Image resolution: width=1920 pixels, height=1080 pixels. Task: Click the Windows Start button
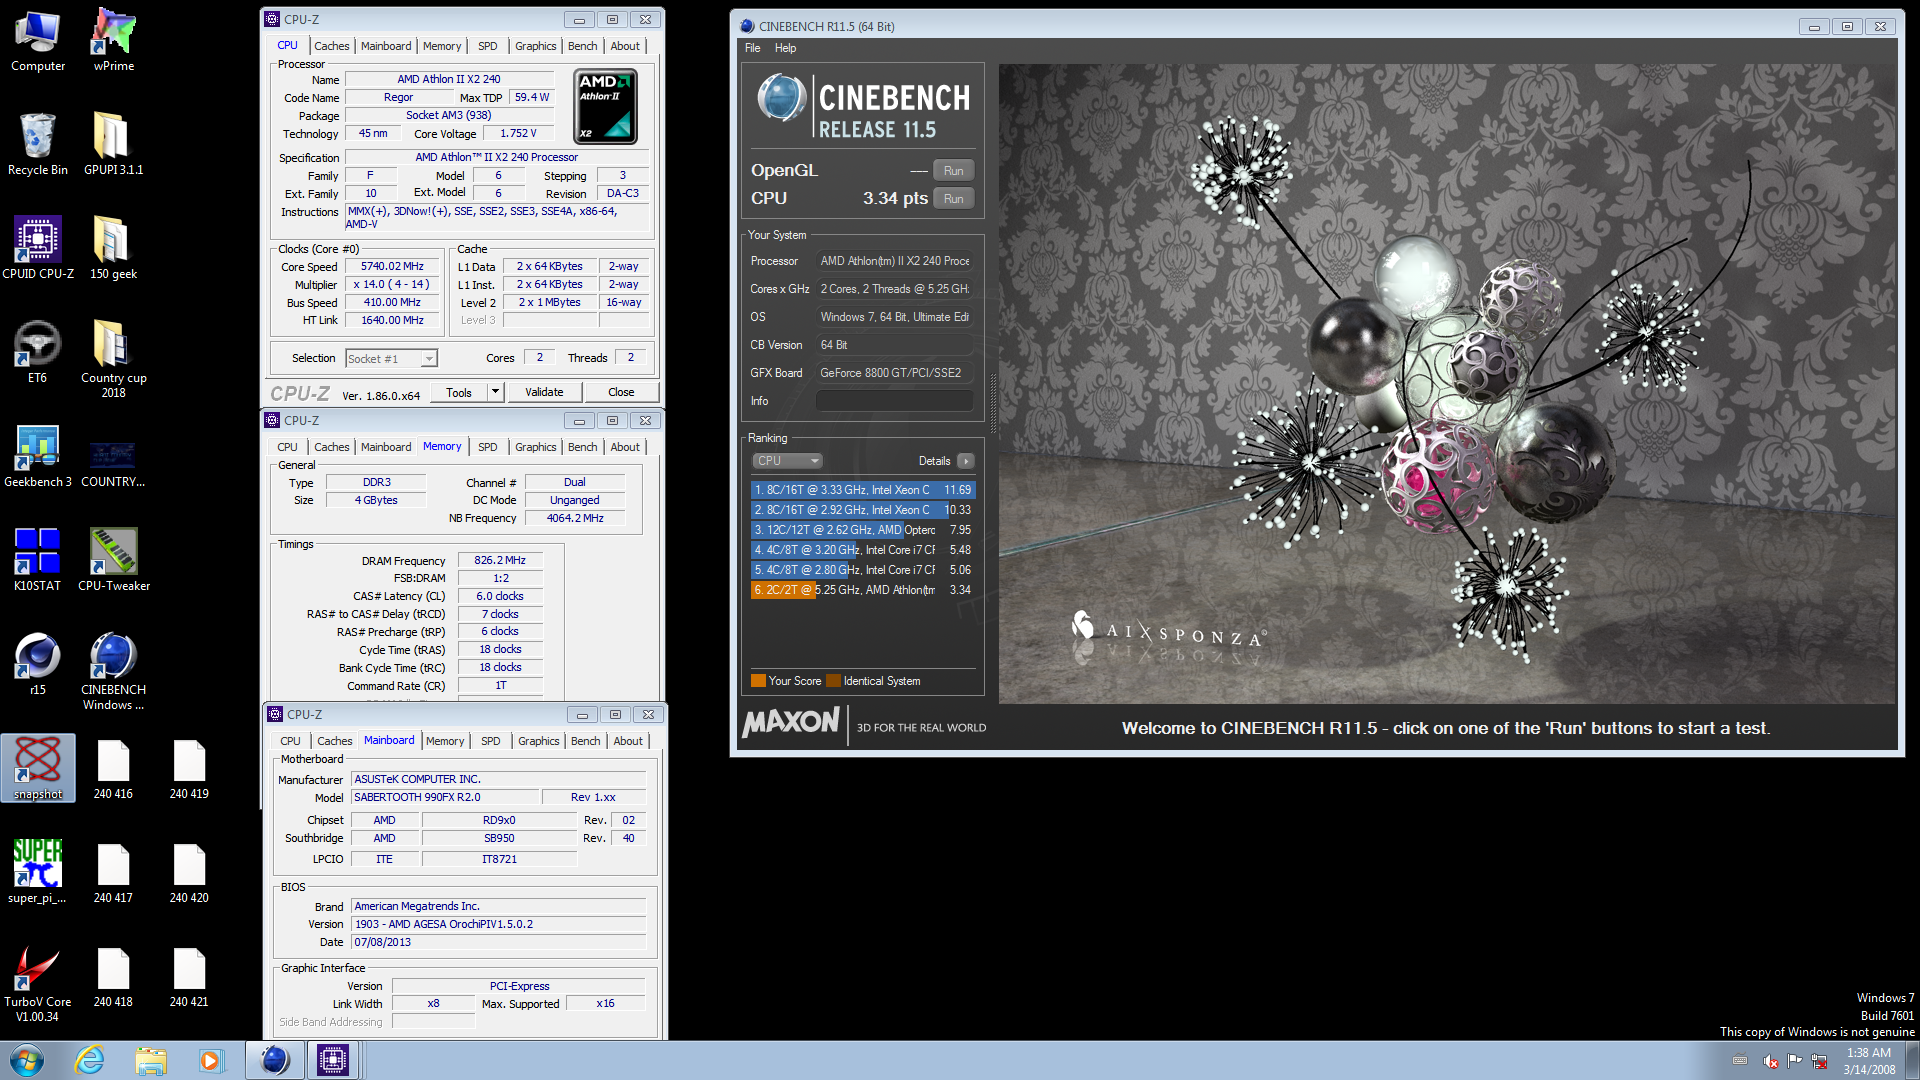coord(27,1060)
